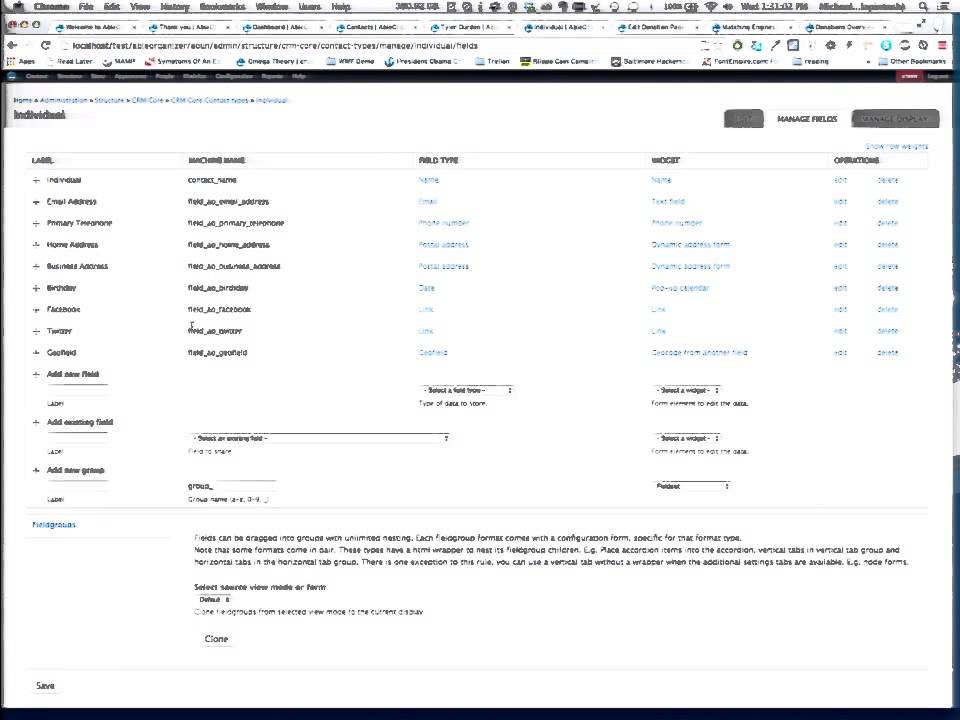960x720 pixels.
Task: Open the Trellen bookmark folder
Action: [x=493, y=61]
